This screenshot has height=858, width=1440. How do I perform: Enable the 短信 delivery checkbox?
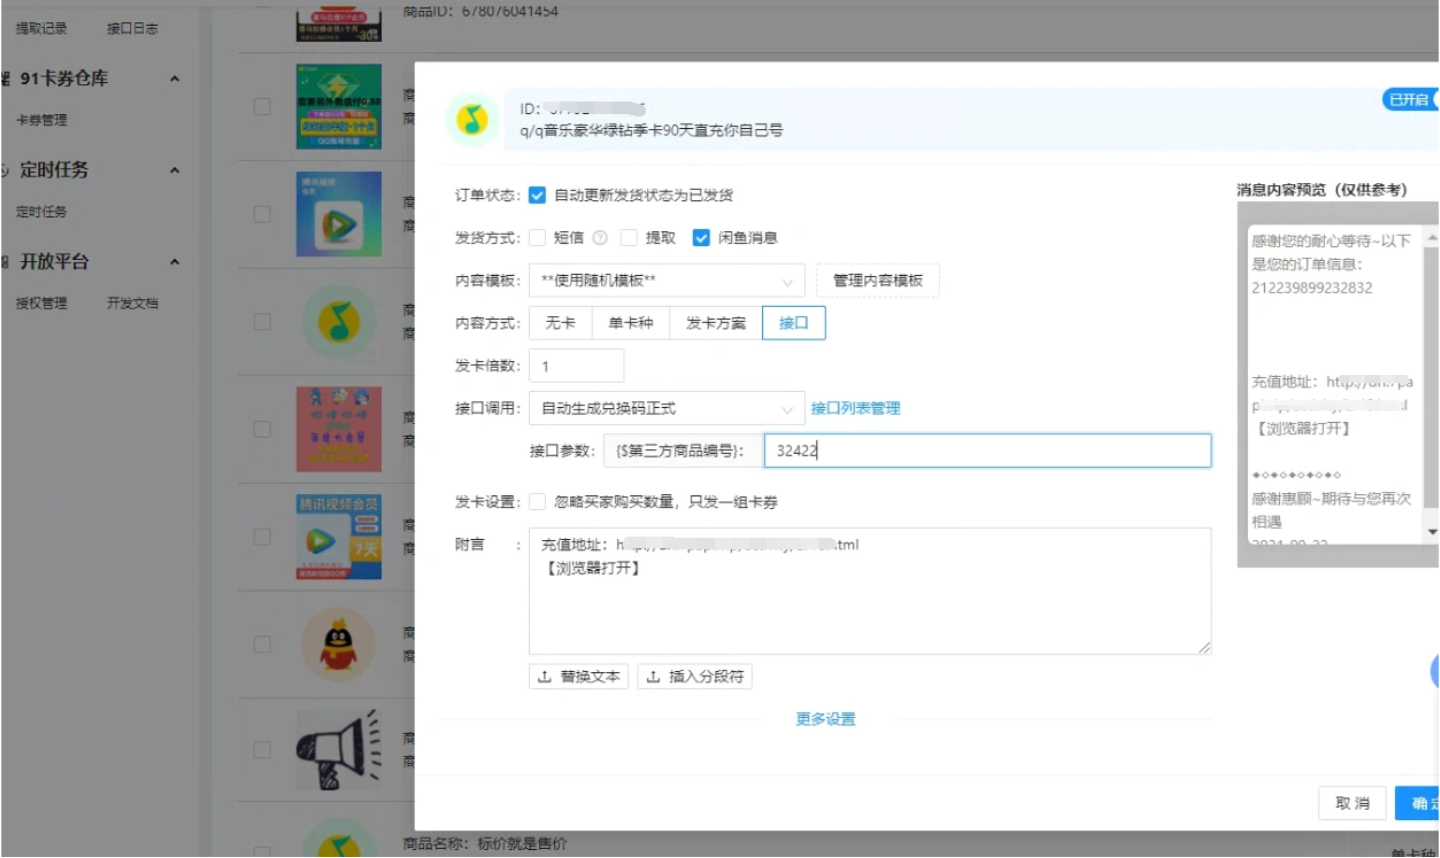537,238
